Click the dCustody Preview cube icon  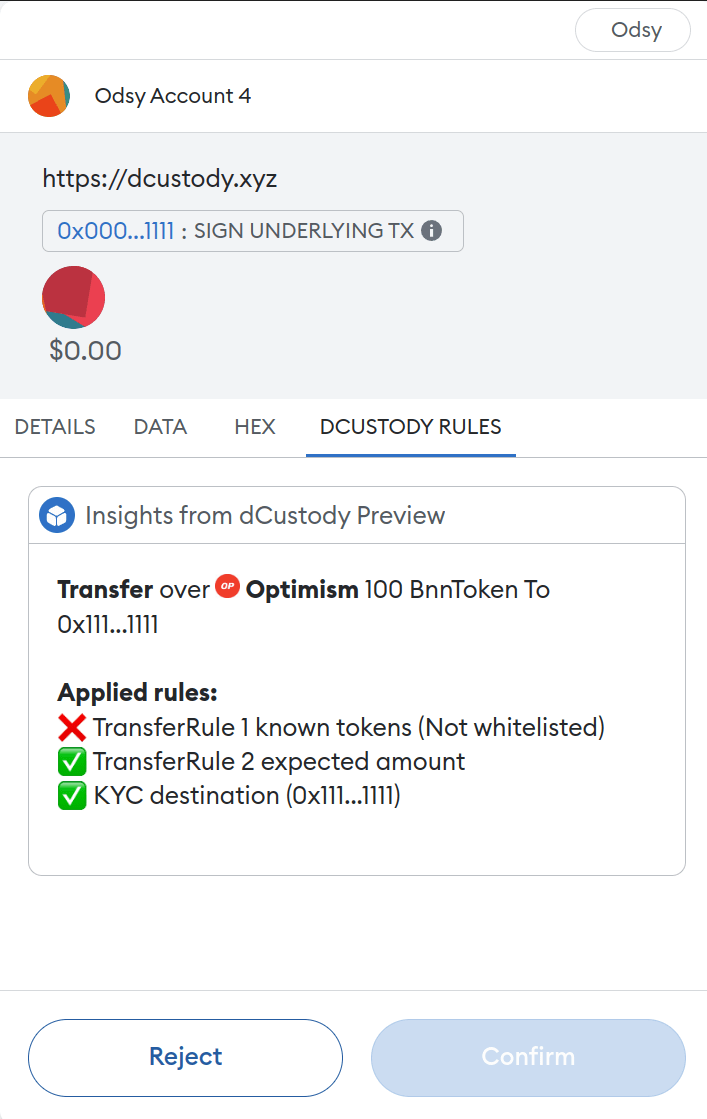point(57,515)
